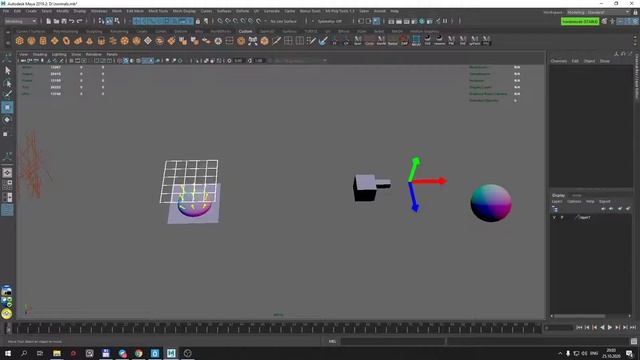Play animation forwards
This screenshot has height=360, width=640.
(610, 327)
